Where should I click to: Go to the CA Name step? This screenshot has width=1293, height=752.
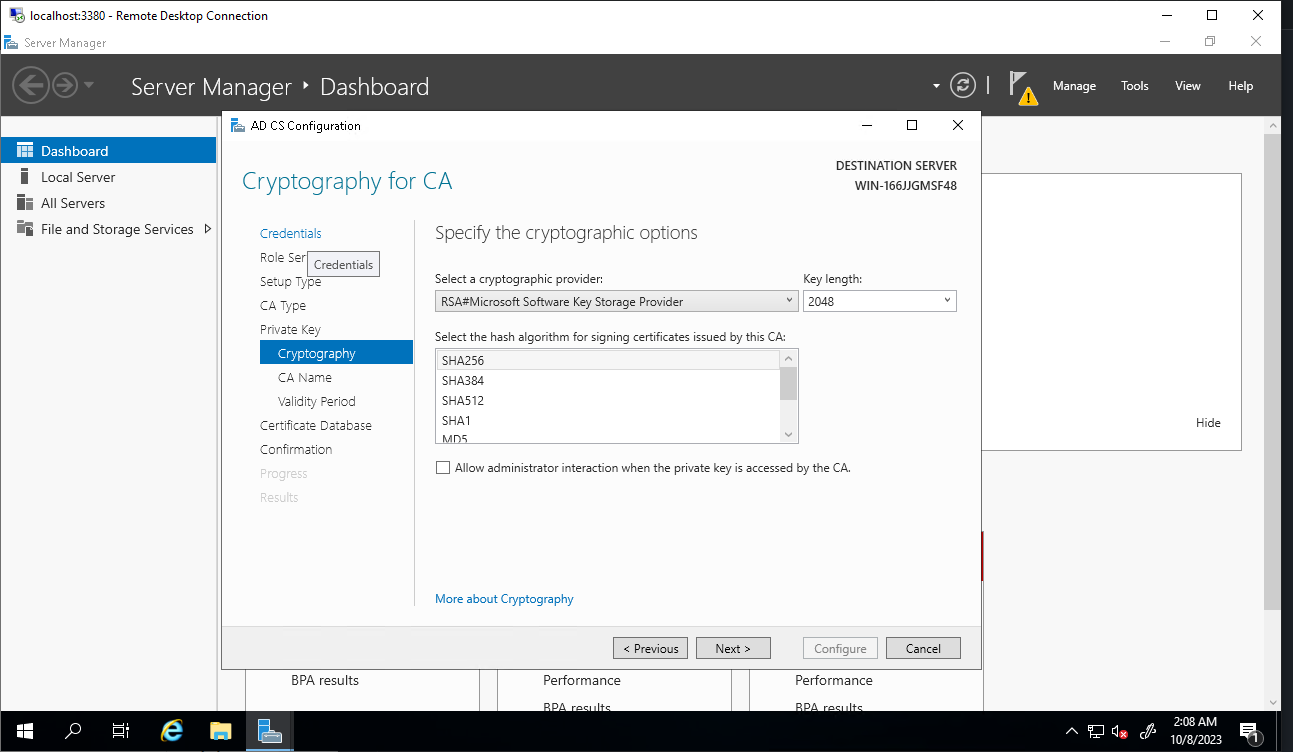point(304,378)
